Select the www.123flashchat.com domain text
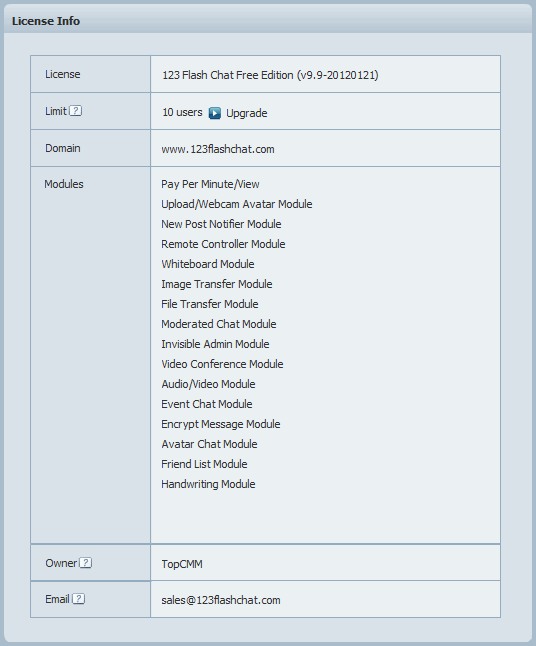The height and width of the screenshot is (646, 536). [x=218, y=149]
